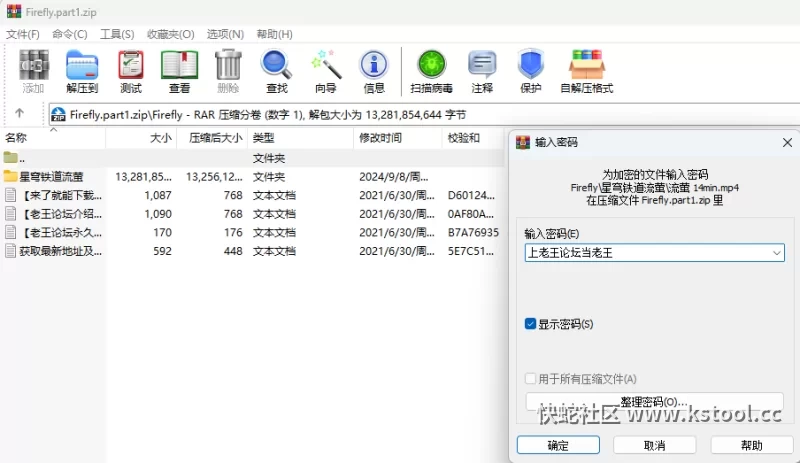Open the 查看 (View) book icon

tap(180, 65)
